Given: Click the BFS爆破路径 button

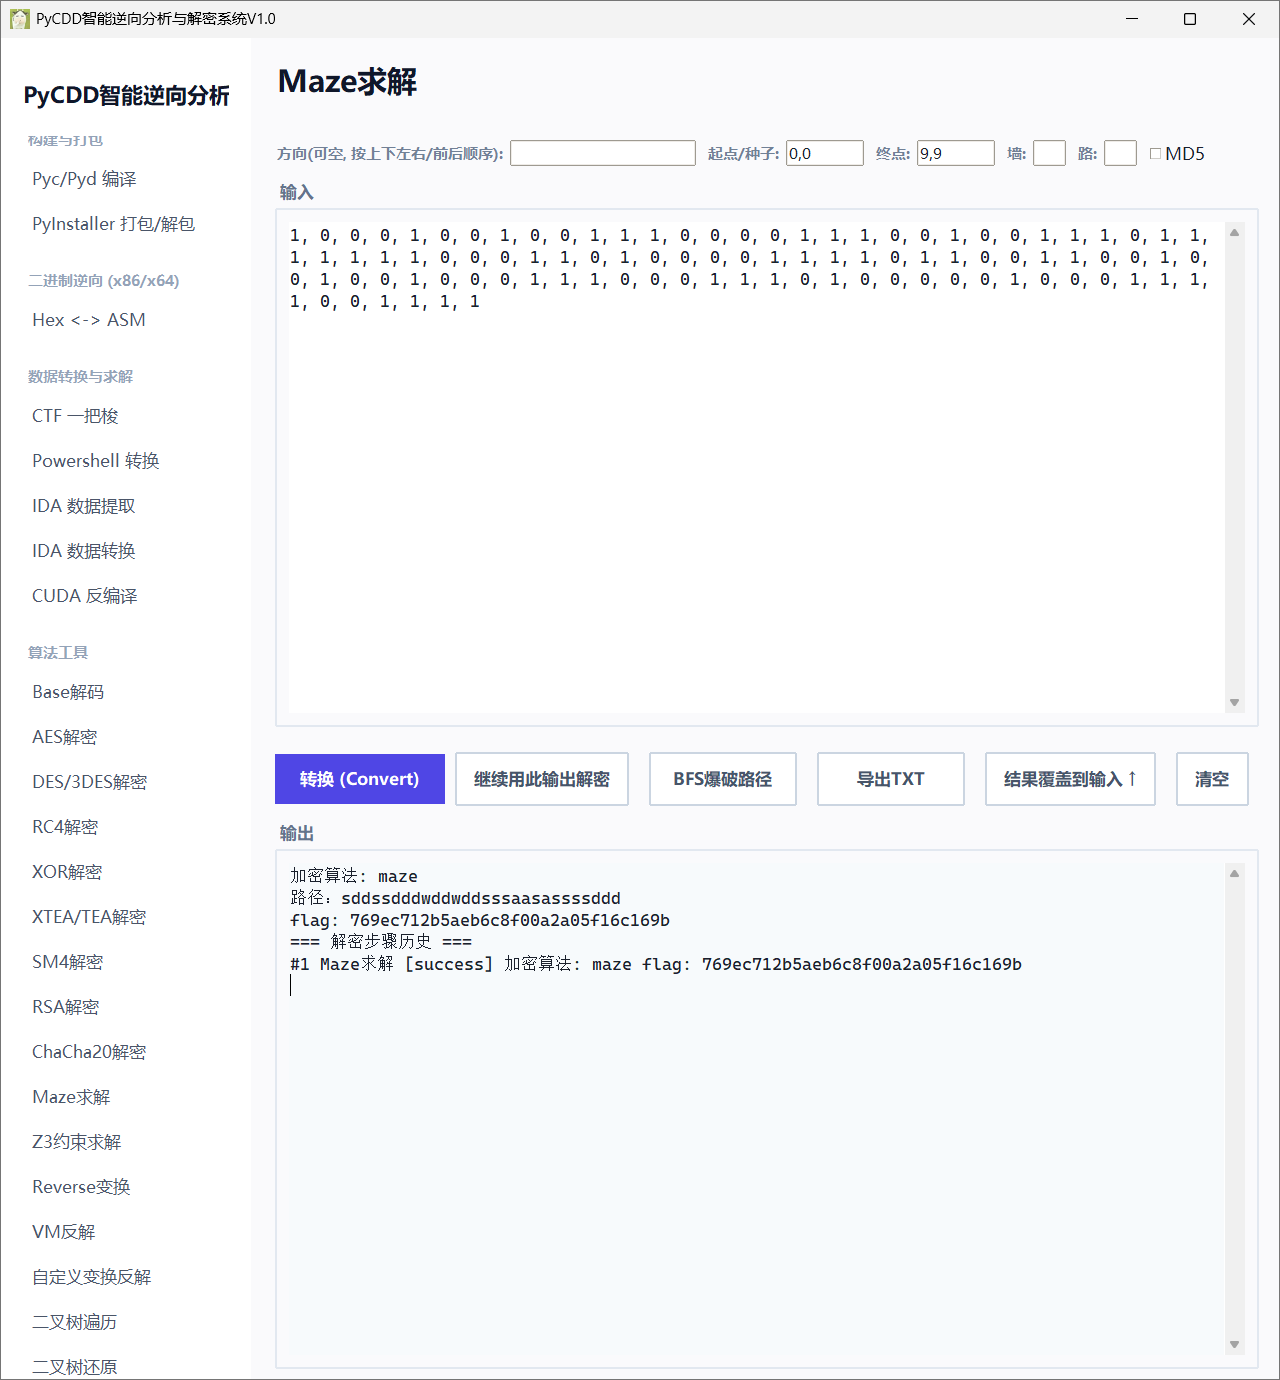Looking at the screenshot, I should 723,779.
